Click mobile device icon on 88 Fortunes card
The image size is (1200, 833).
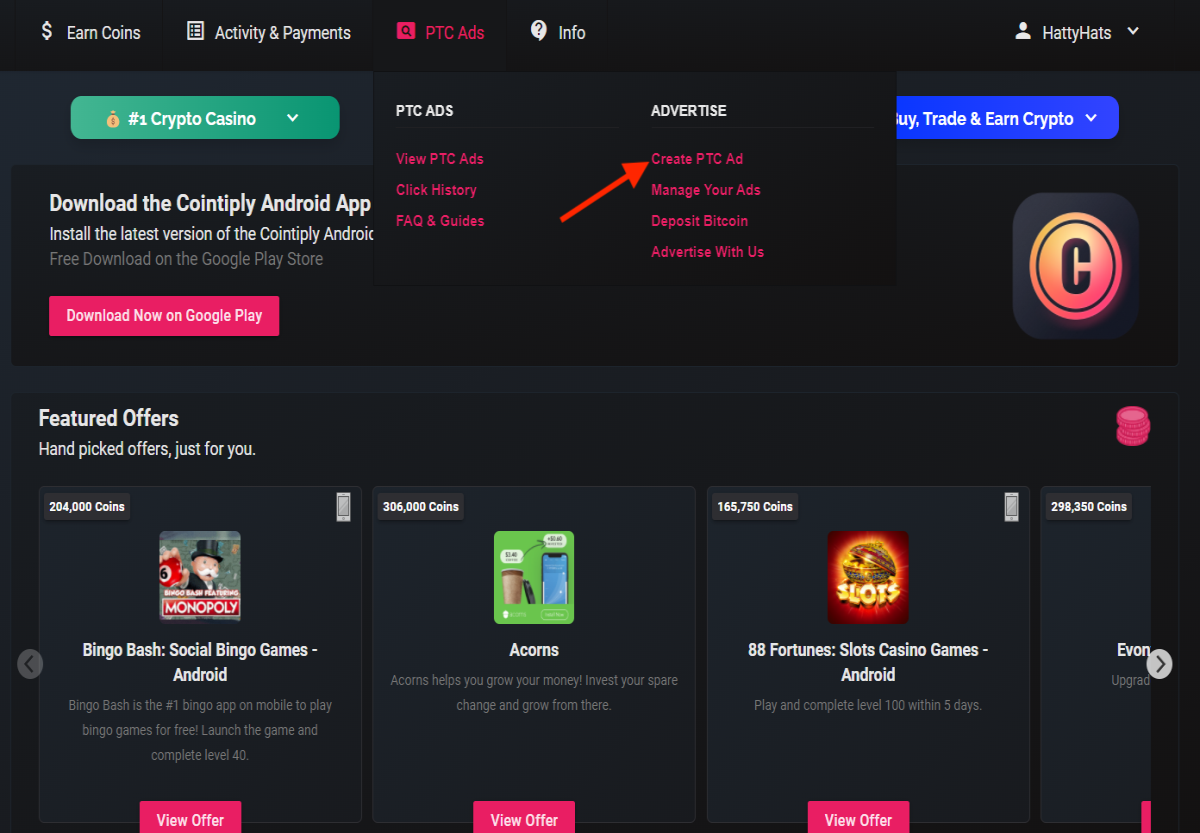(x=1011, y=507)
